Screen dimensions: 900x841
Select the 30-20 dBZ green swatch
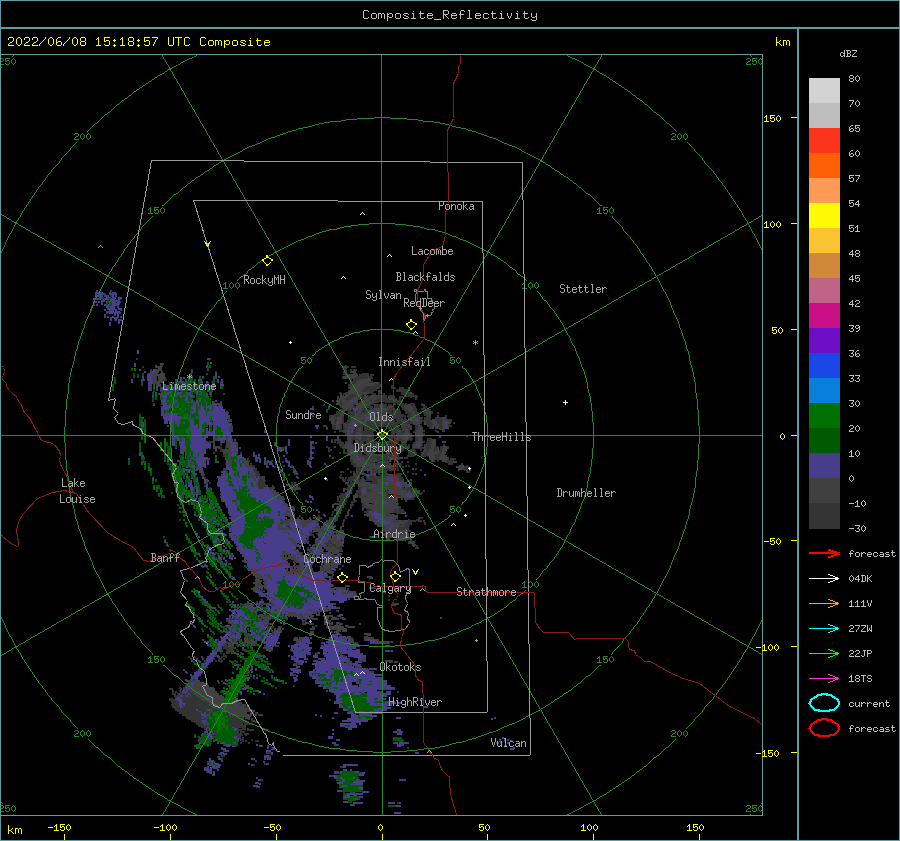click(x=824, y=415)
